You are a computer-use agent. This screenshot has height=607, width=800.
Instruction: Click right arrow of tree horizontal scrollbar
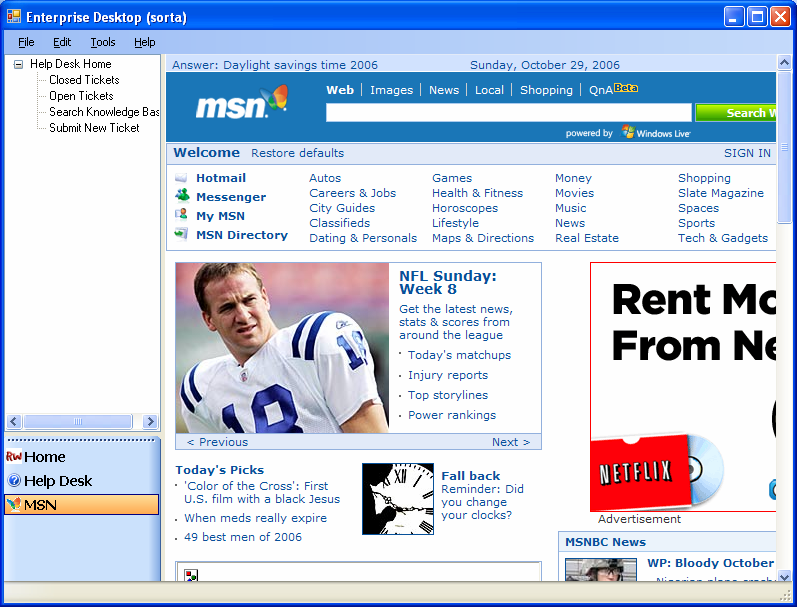pos(150,422)
